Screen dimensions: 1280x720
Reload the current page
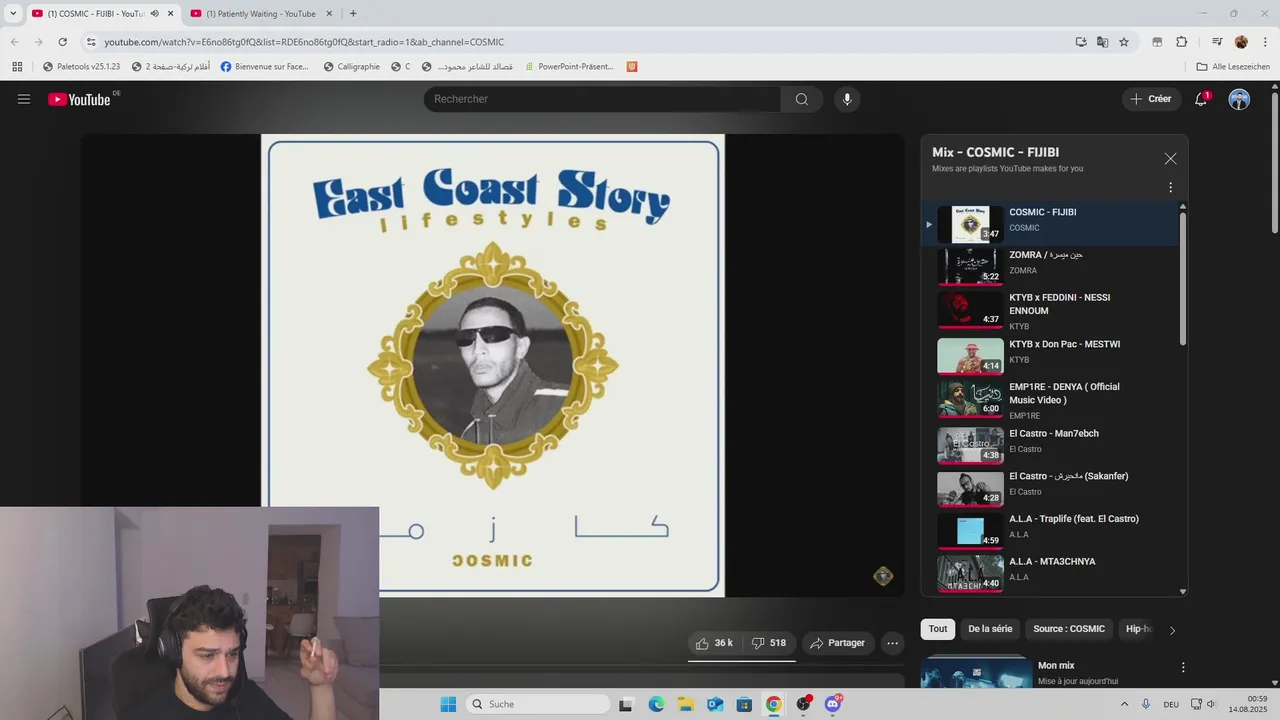tap(62, 42)
